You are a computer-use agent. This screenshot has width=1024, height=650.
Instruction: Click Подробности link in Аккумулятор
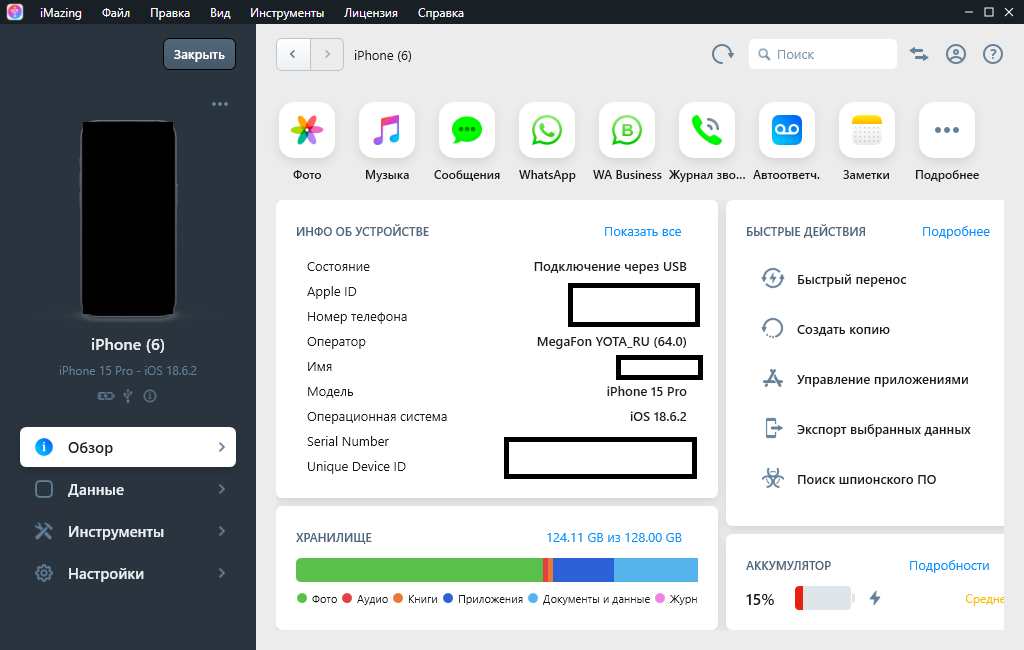(949, 565)
